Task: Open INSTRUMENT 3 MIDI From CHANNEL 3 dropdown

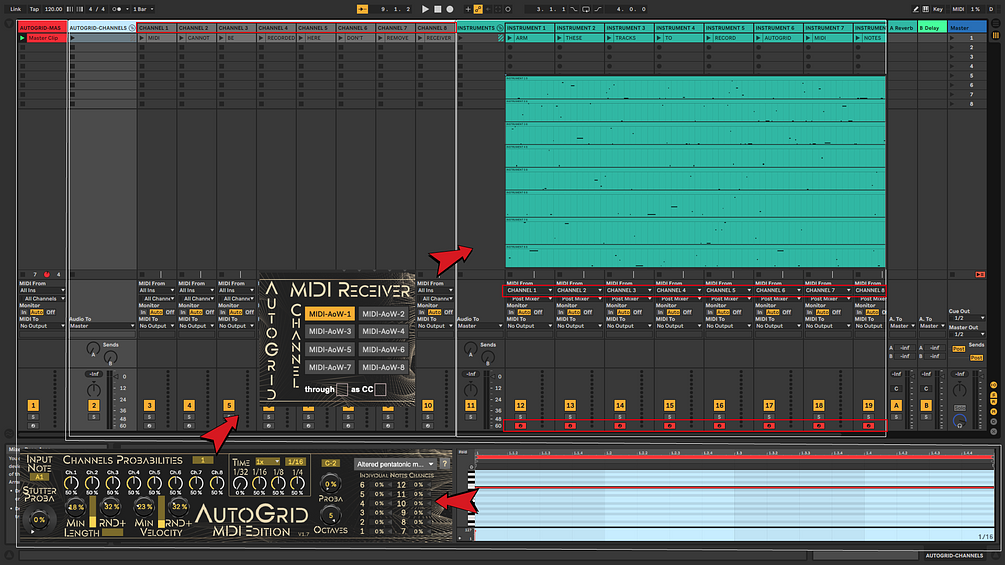Action: (629, 290)
